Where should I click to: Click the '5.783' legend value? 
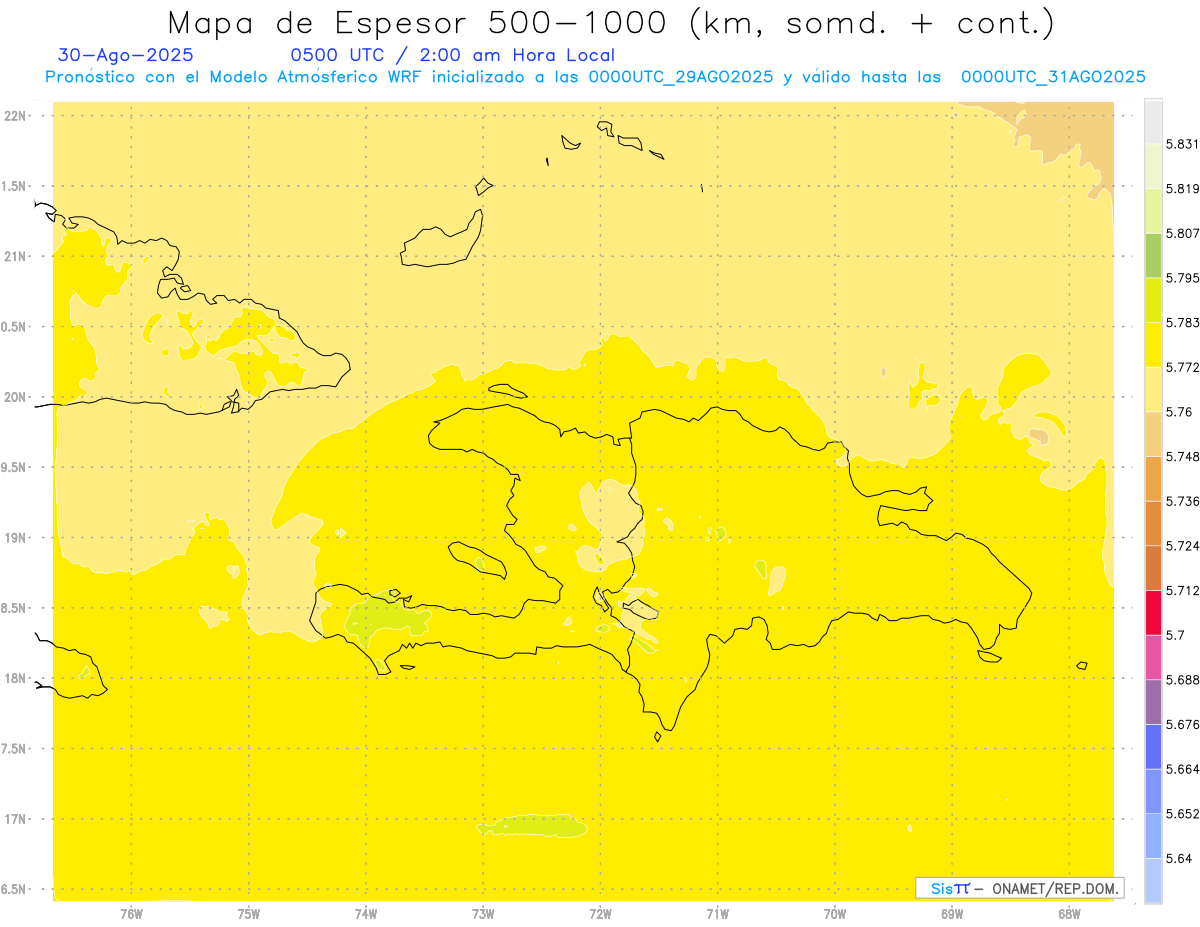tap(1182, 323)
